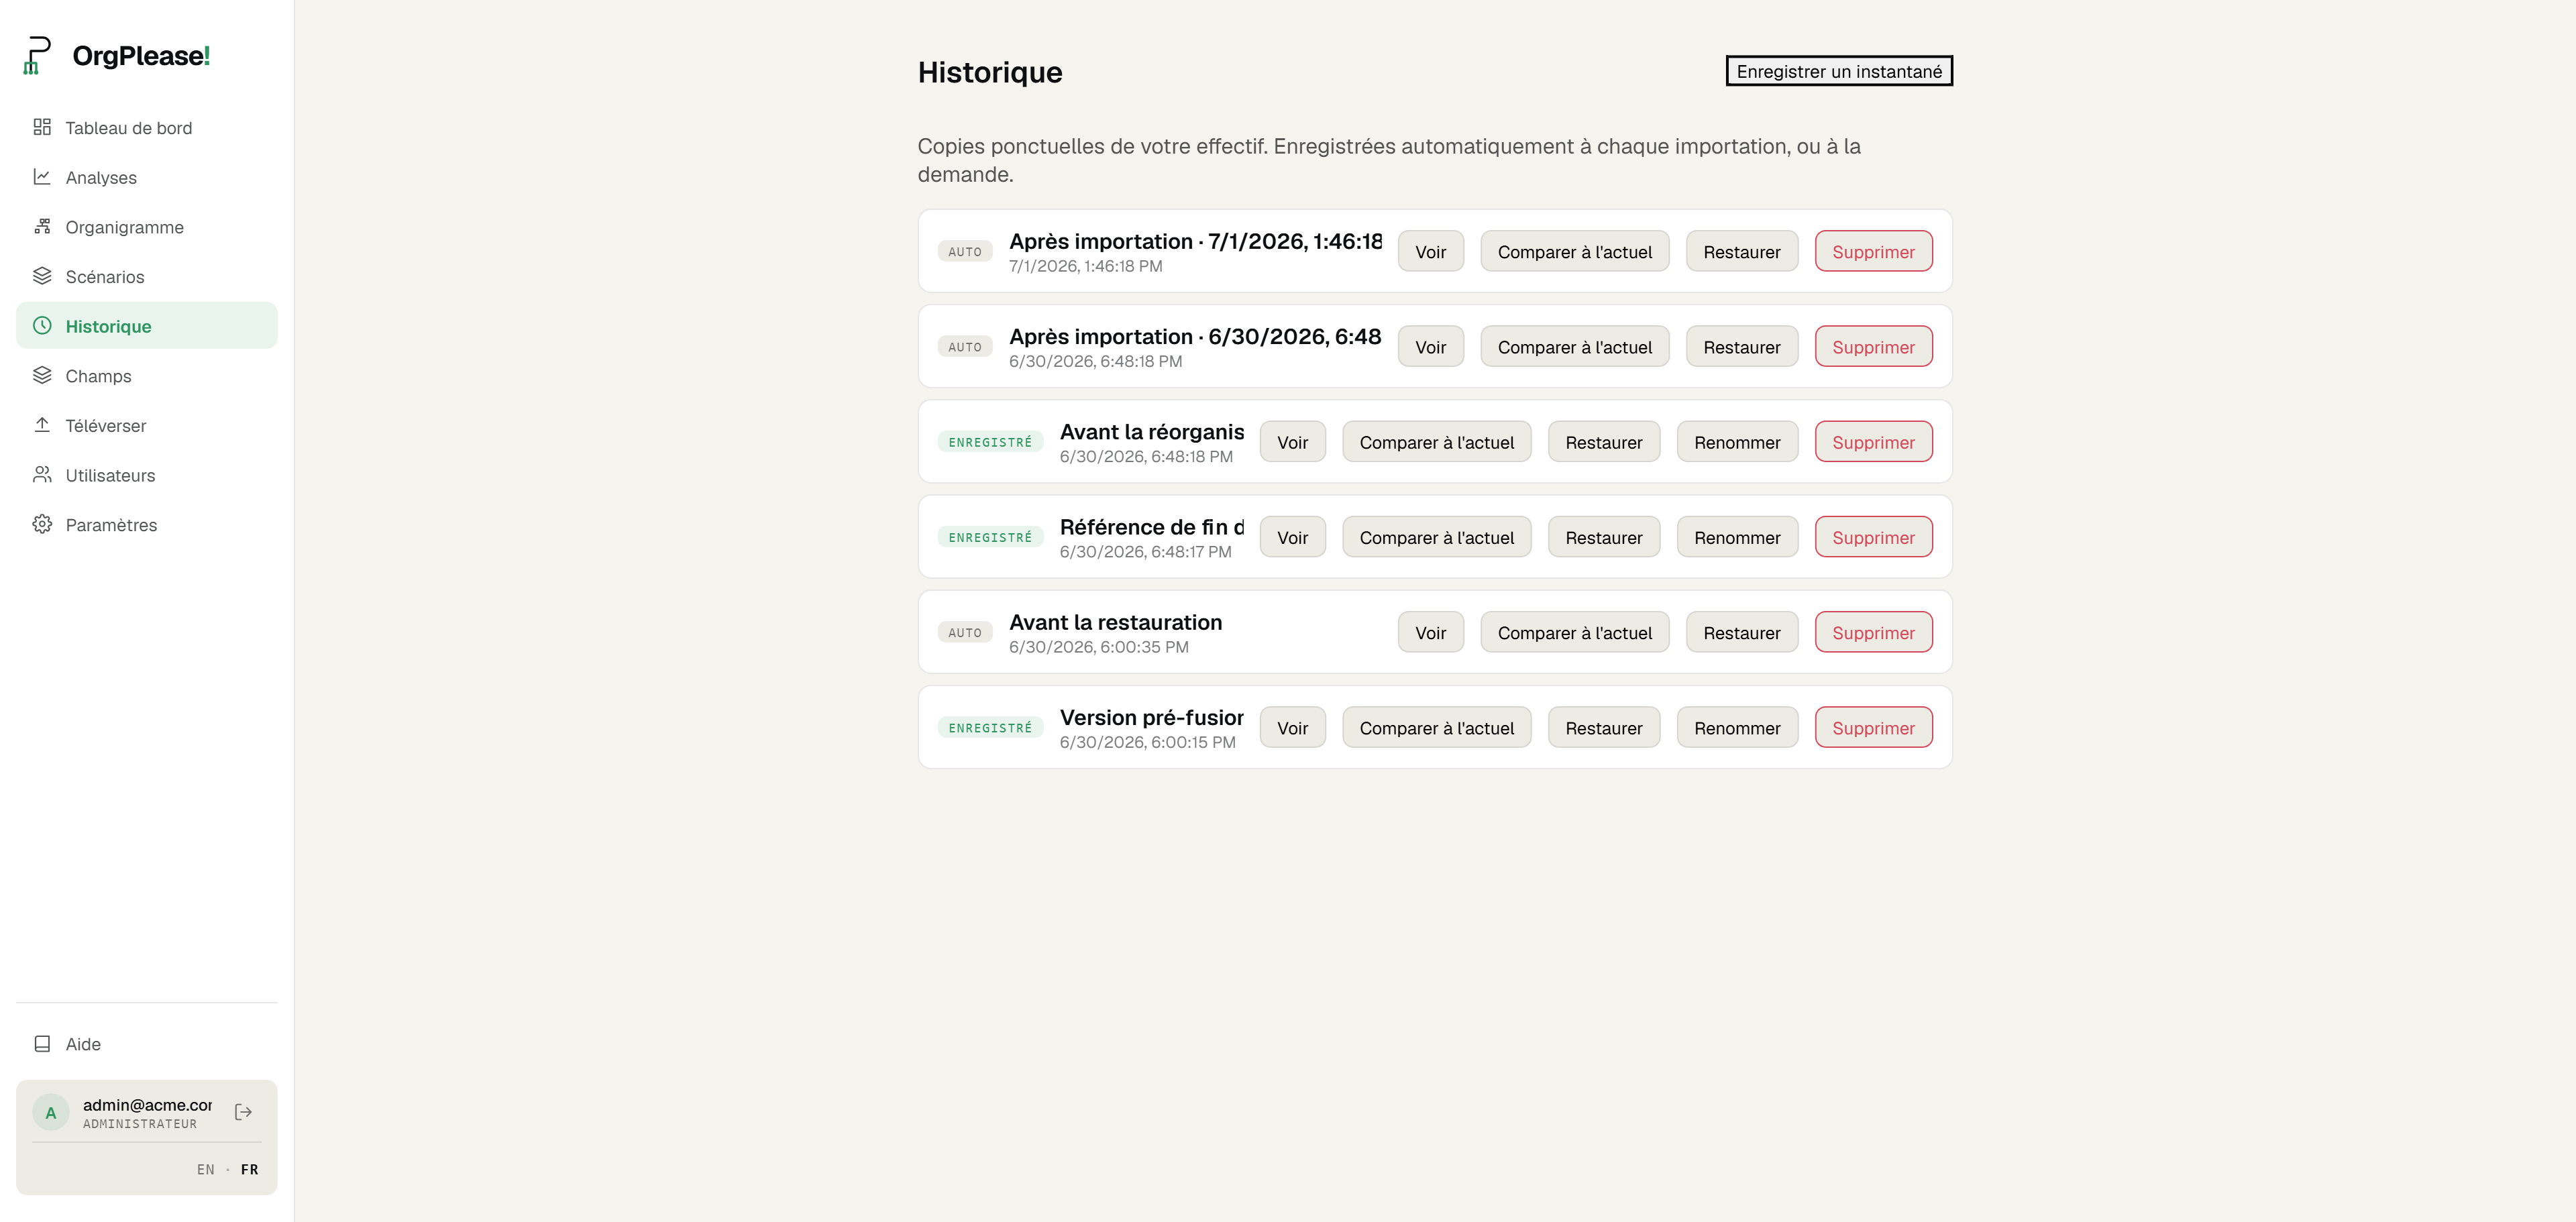
Task: Click the Utilisateurs people icon
Action: (x=42, y=475)
